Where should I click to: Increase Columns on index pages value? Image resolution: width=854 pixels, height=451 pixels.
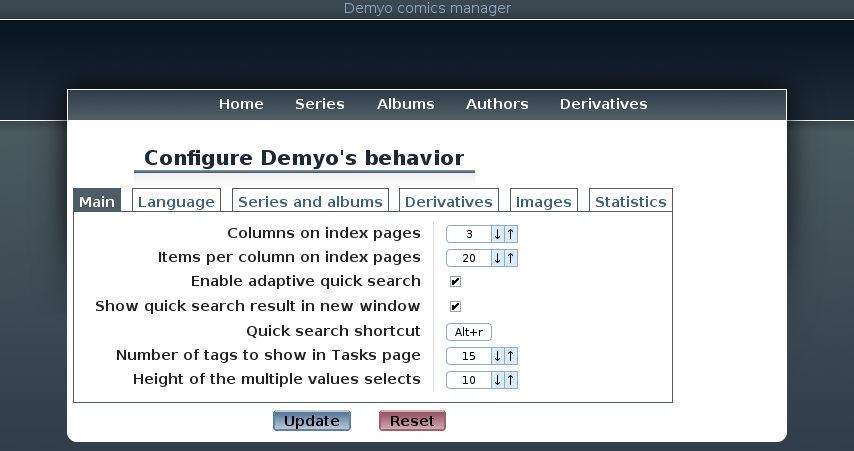click(x=511, y=234)
